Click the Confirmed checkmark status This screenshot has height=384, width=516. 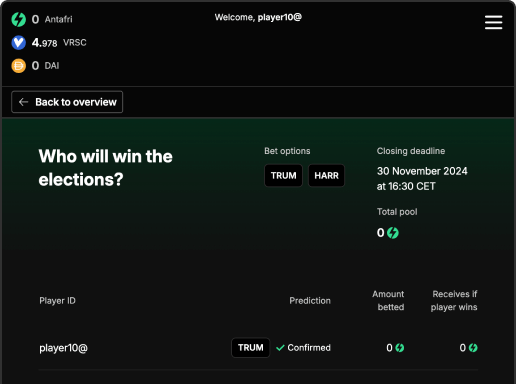(303, 348)
